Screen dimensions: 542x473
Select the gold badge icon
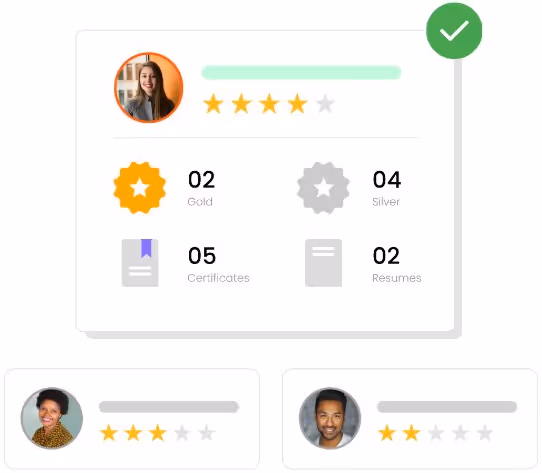coord(140,188)
